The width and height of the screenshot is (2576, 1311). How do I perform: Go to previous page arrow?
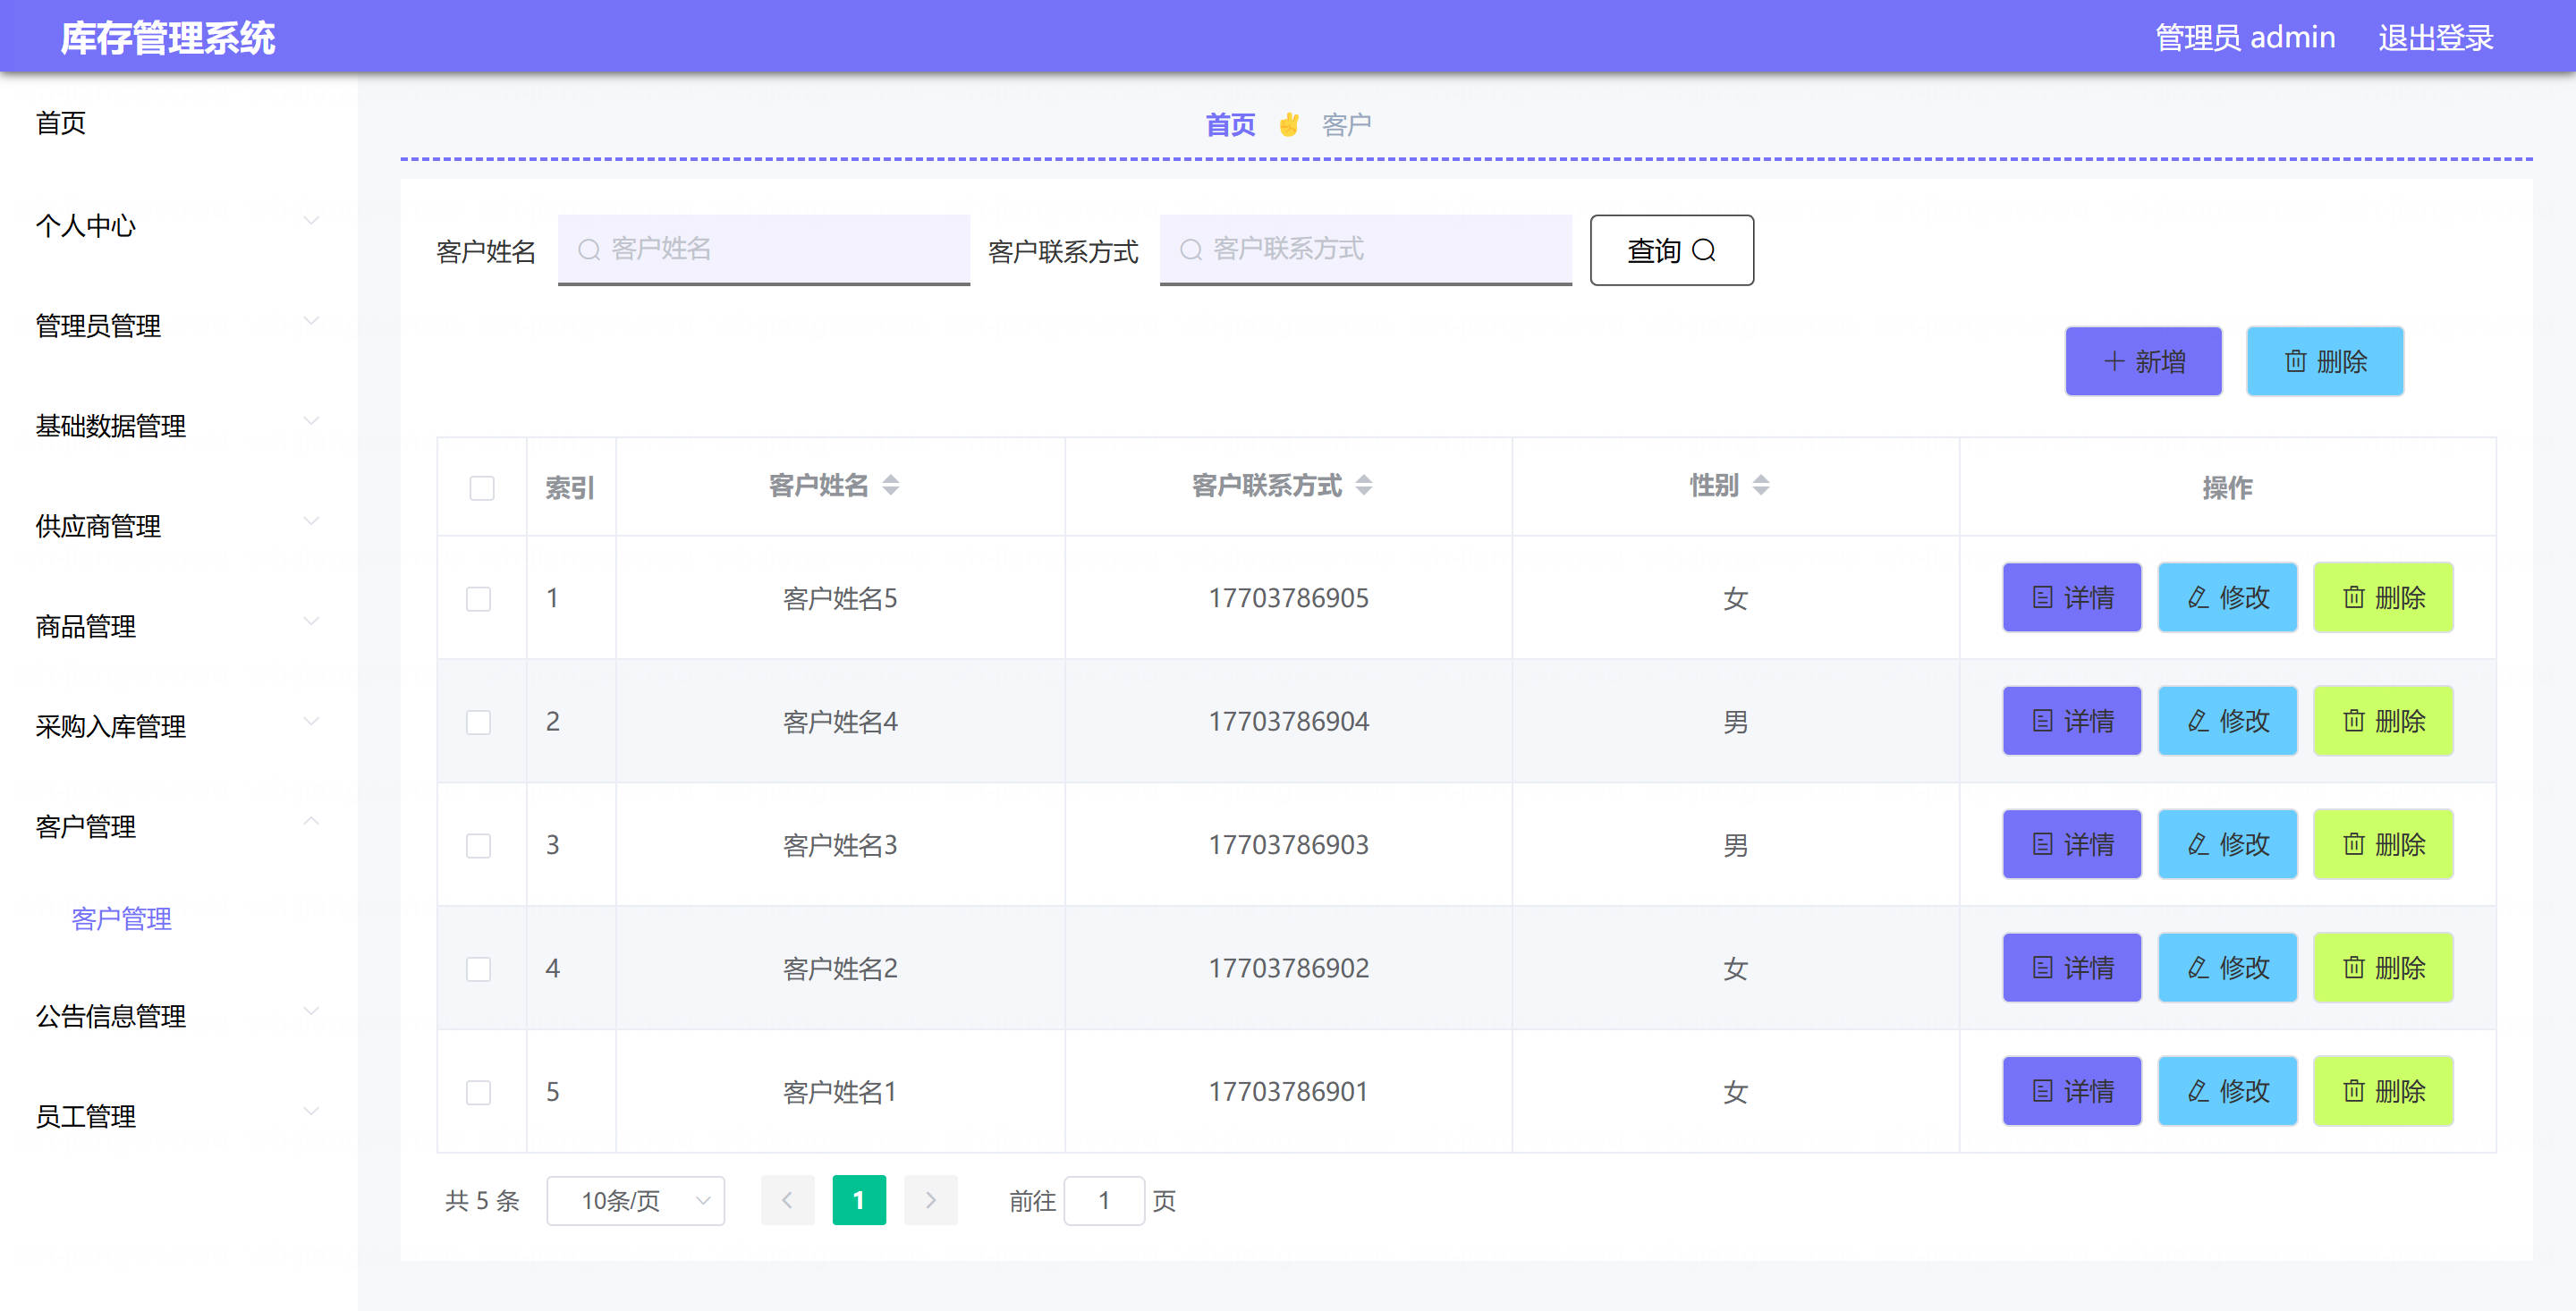coord(787,1200)
